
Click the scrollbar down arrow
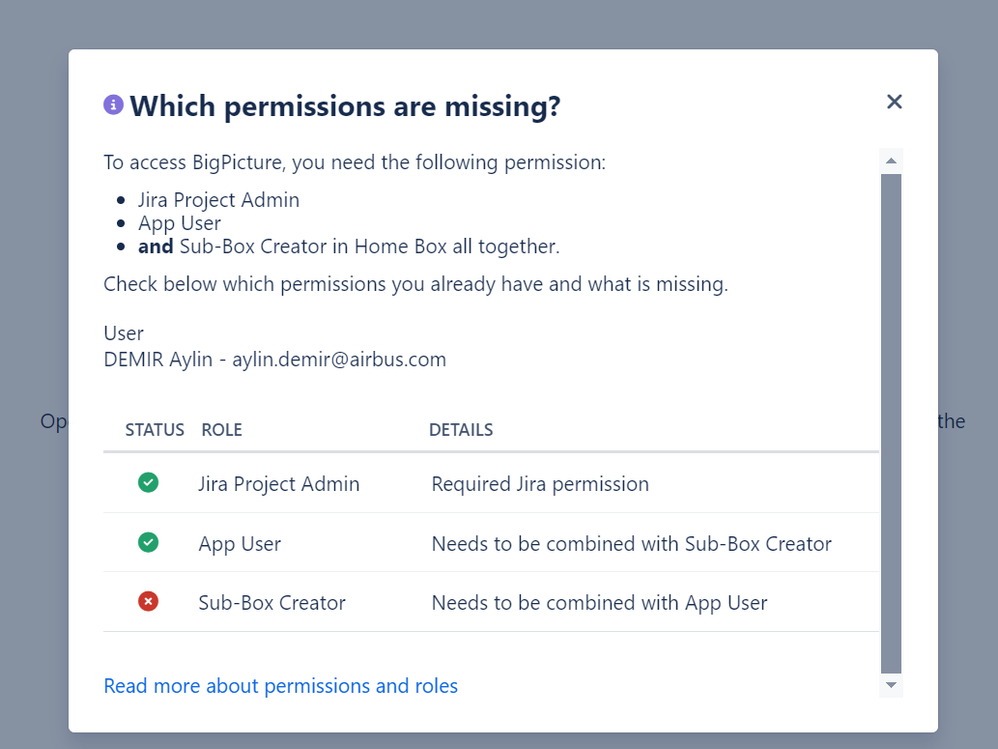coord(891,685)
